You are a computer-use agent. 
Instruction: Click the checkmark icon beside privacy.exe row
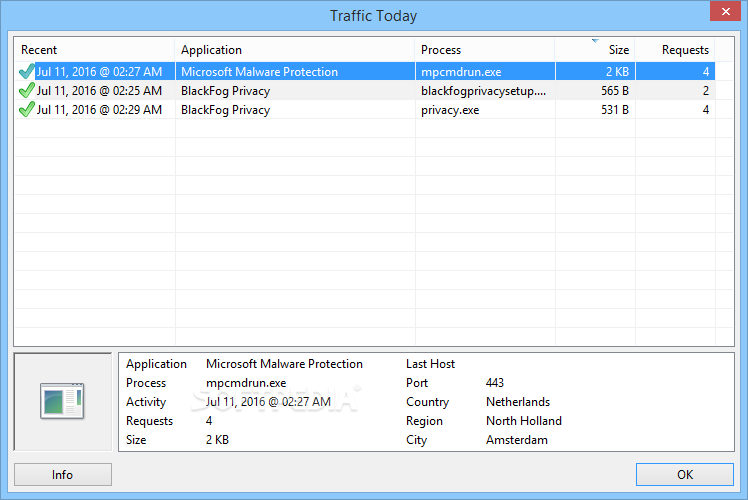(x=27, y=110)
